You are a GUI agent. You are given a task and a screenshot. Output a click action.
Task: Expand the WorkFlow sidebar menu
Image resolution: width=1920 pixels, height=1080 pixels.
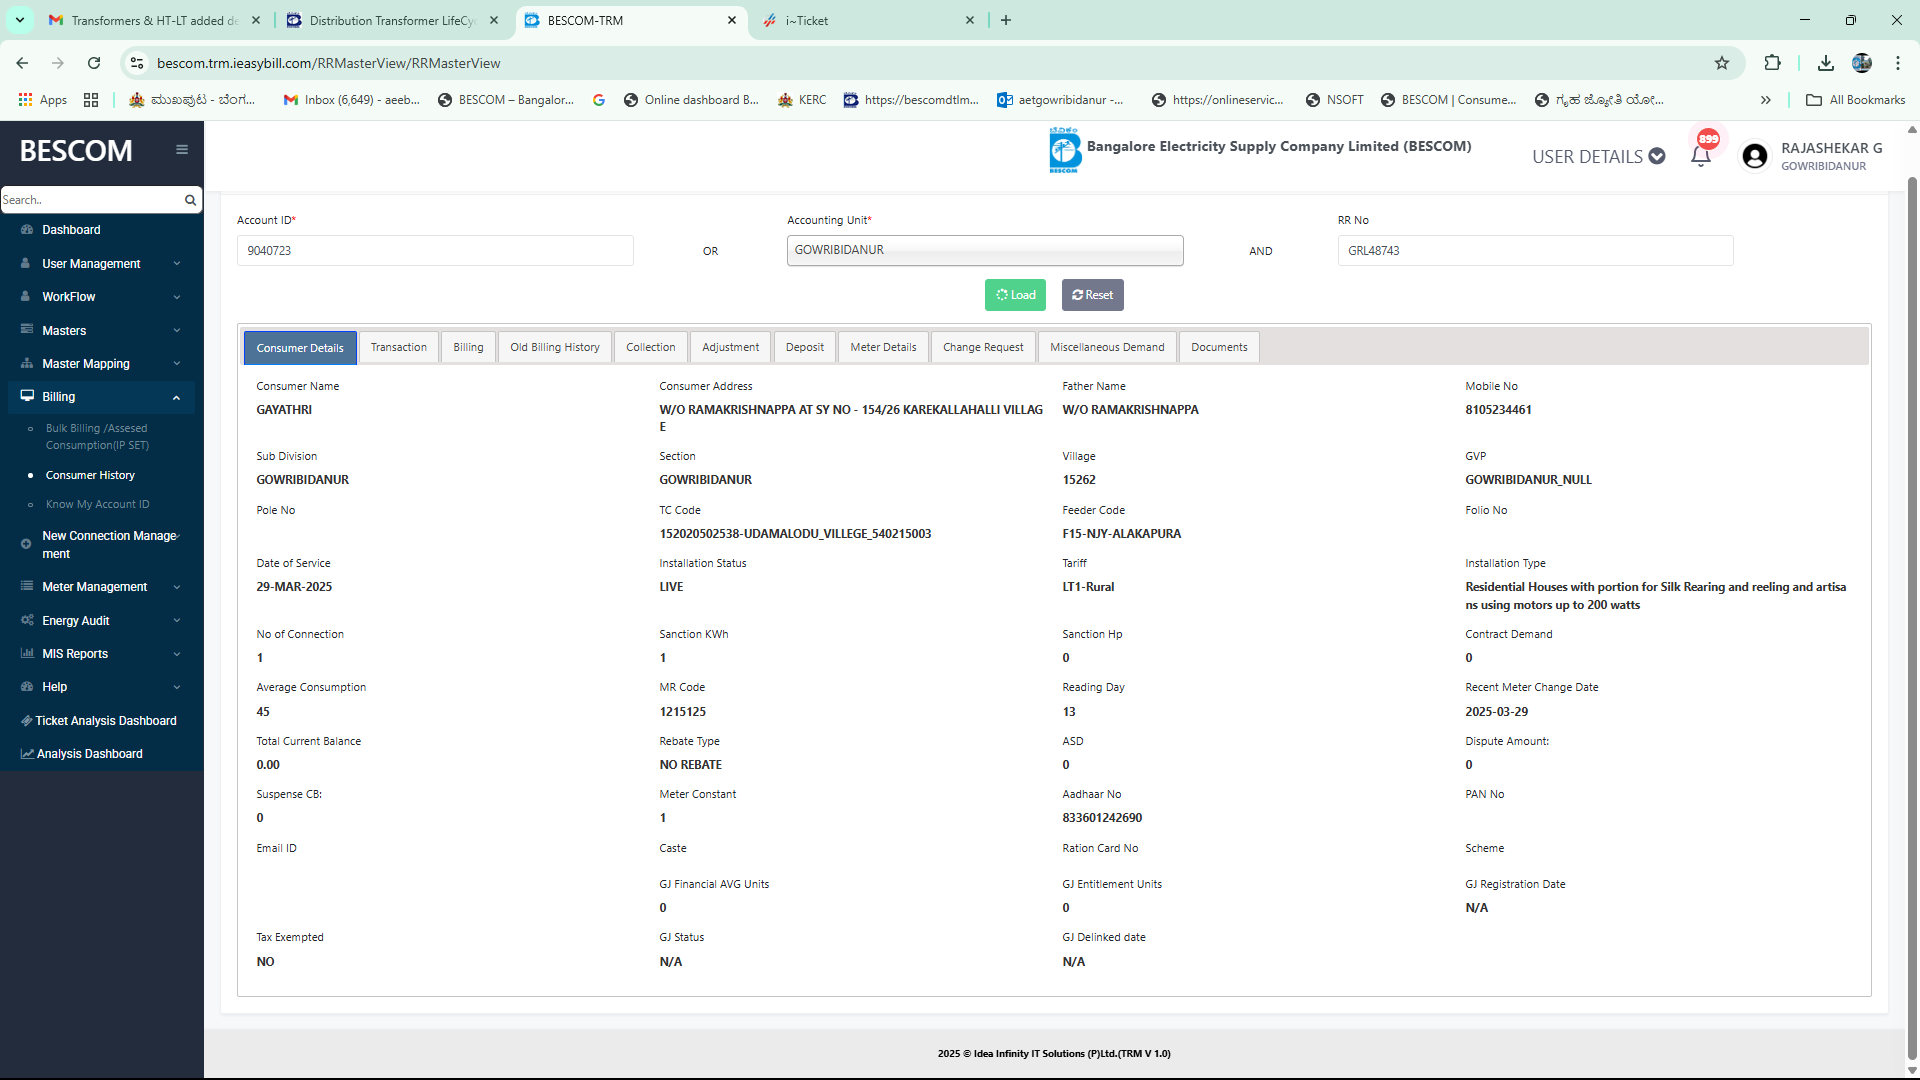tap(100, 297)
